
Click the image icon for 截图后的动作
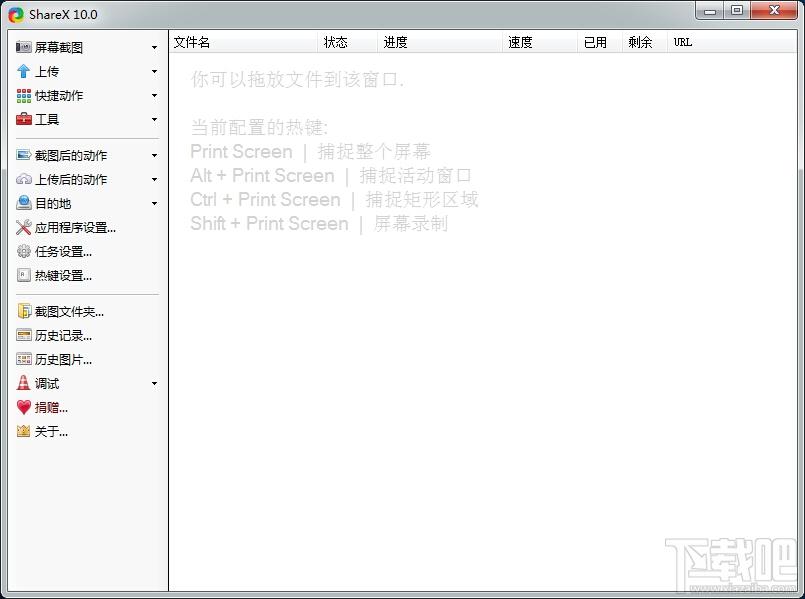(24, 155)
